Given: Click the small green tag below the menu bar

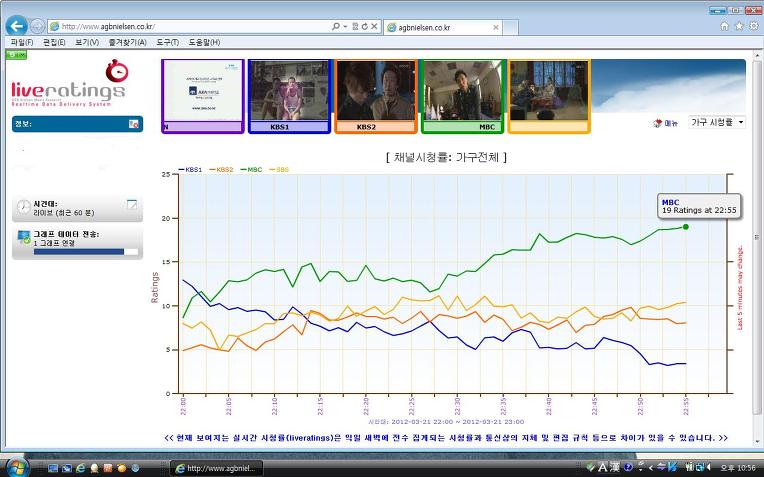Looking at the screenshot, I should click(x=17, y=55).
